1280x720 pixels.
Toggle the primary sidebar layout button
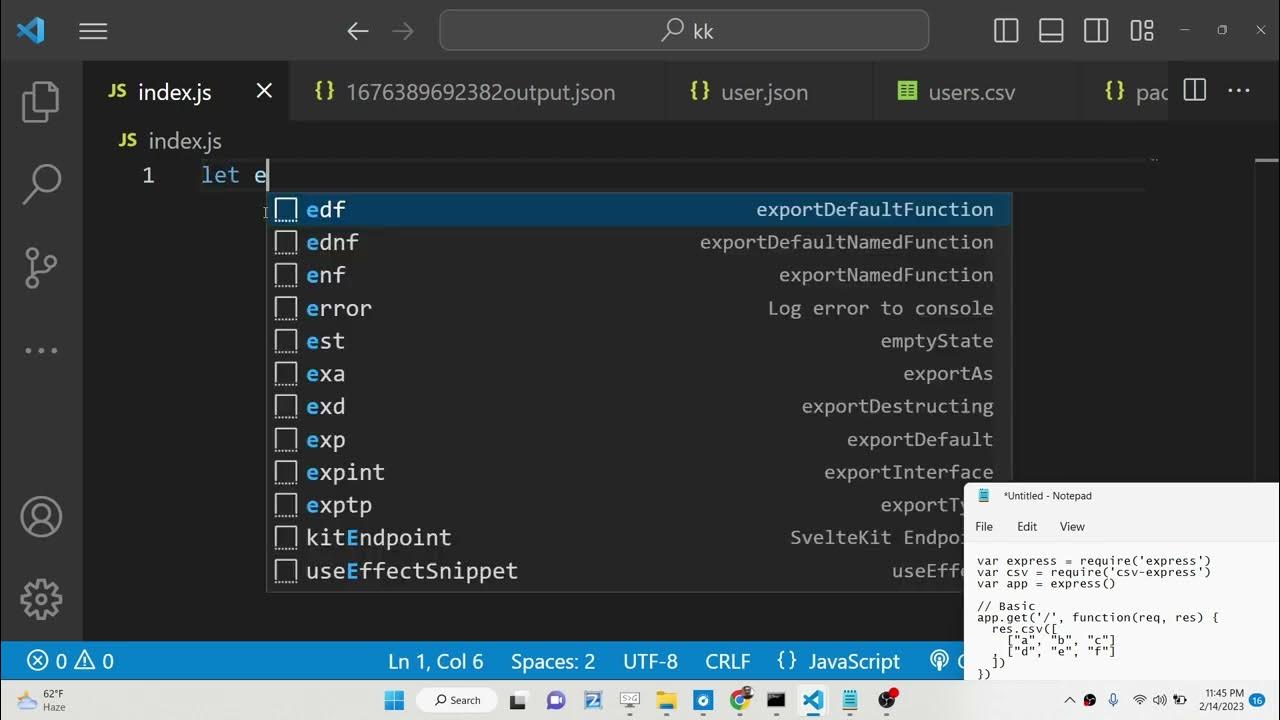pyautogui.click(x=1006, y=31)
